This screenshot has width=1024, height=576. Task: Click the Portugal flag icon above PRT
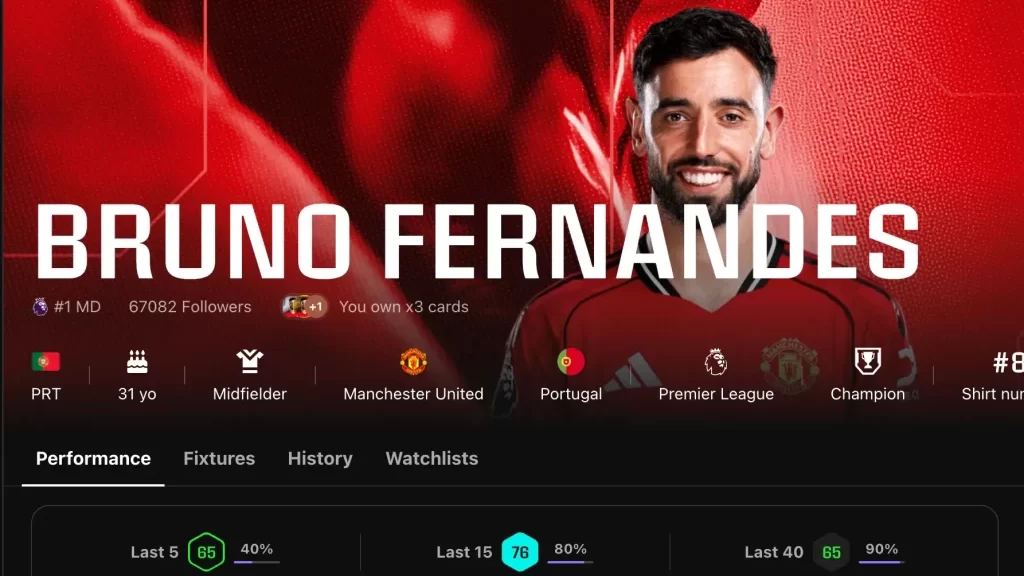click(x=46, y=361)
